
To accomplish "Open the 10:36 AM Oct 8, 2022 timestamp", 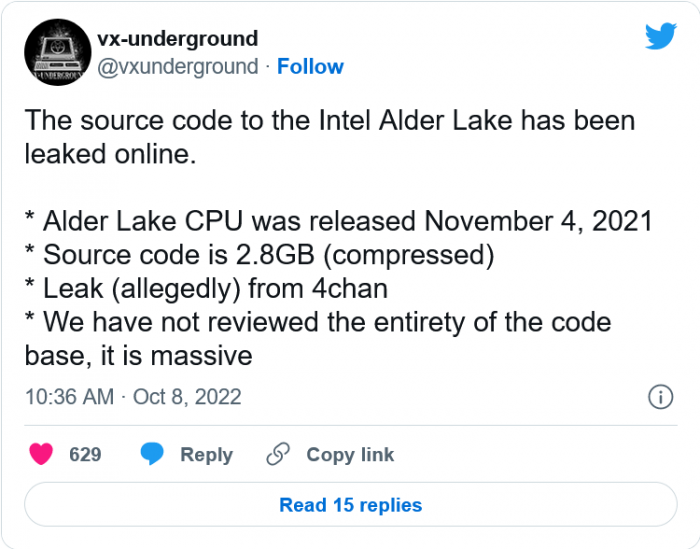I will (133, 397).
